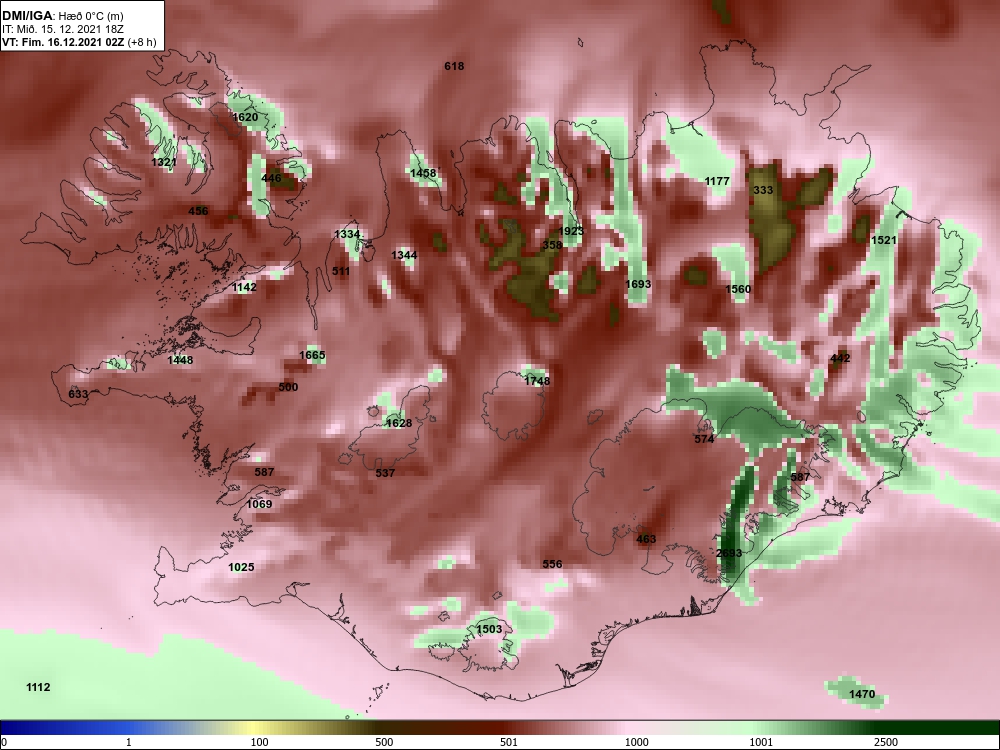Select the 1748 label on the glacier outline
This screenshot has width=1000, height=750.
(537, 381)
